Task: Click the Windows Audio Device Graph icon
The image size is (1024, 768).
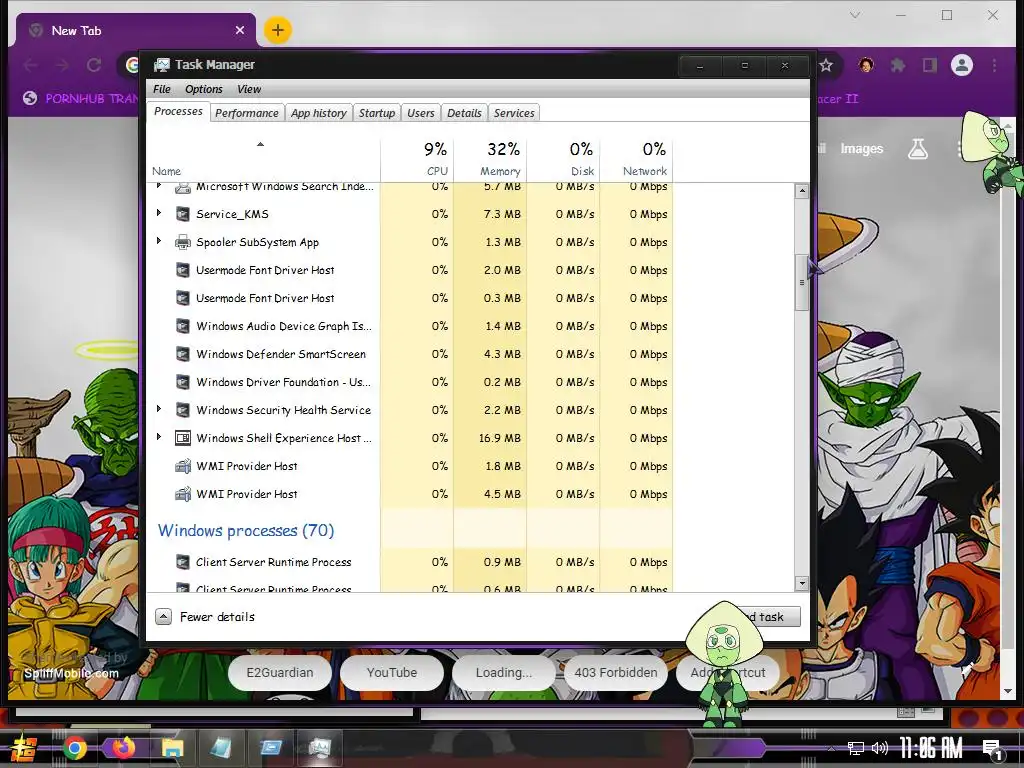Action: pos(183,326)
